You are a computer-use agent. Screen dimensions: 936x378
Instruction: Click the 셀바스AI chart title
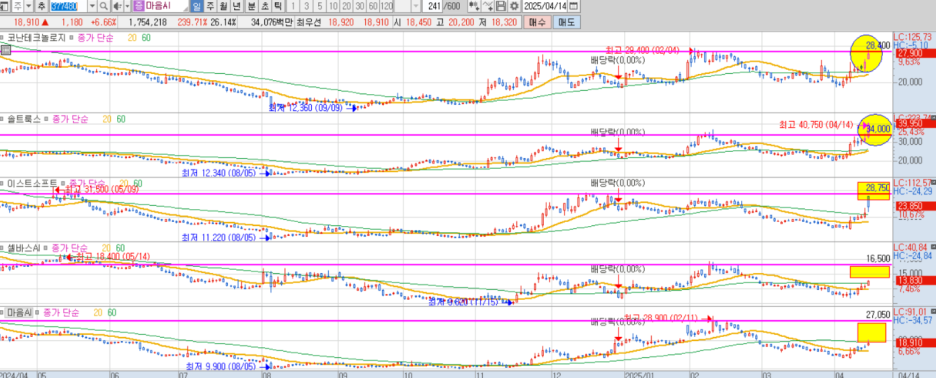(x=24, y=247)
